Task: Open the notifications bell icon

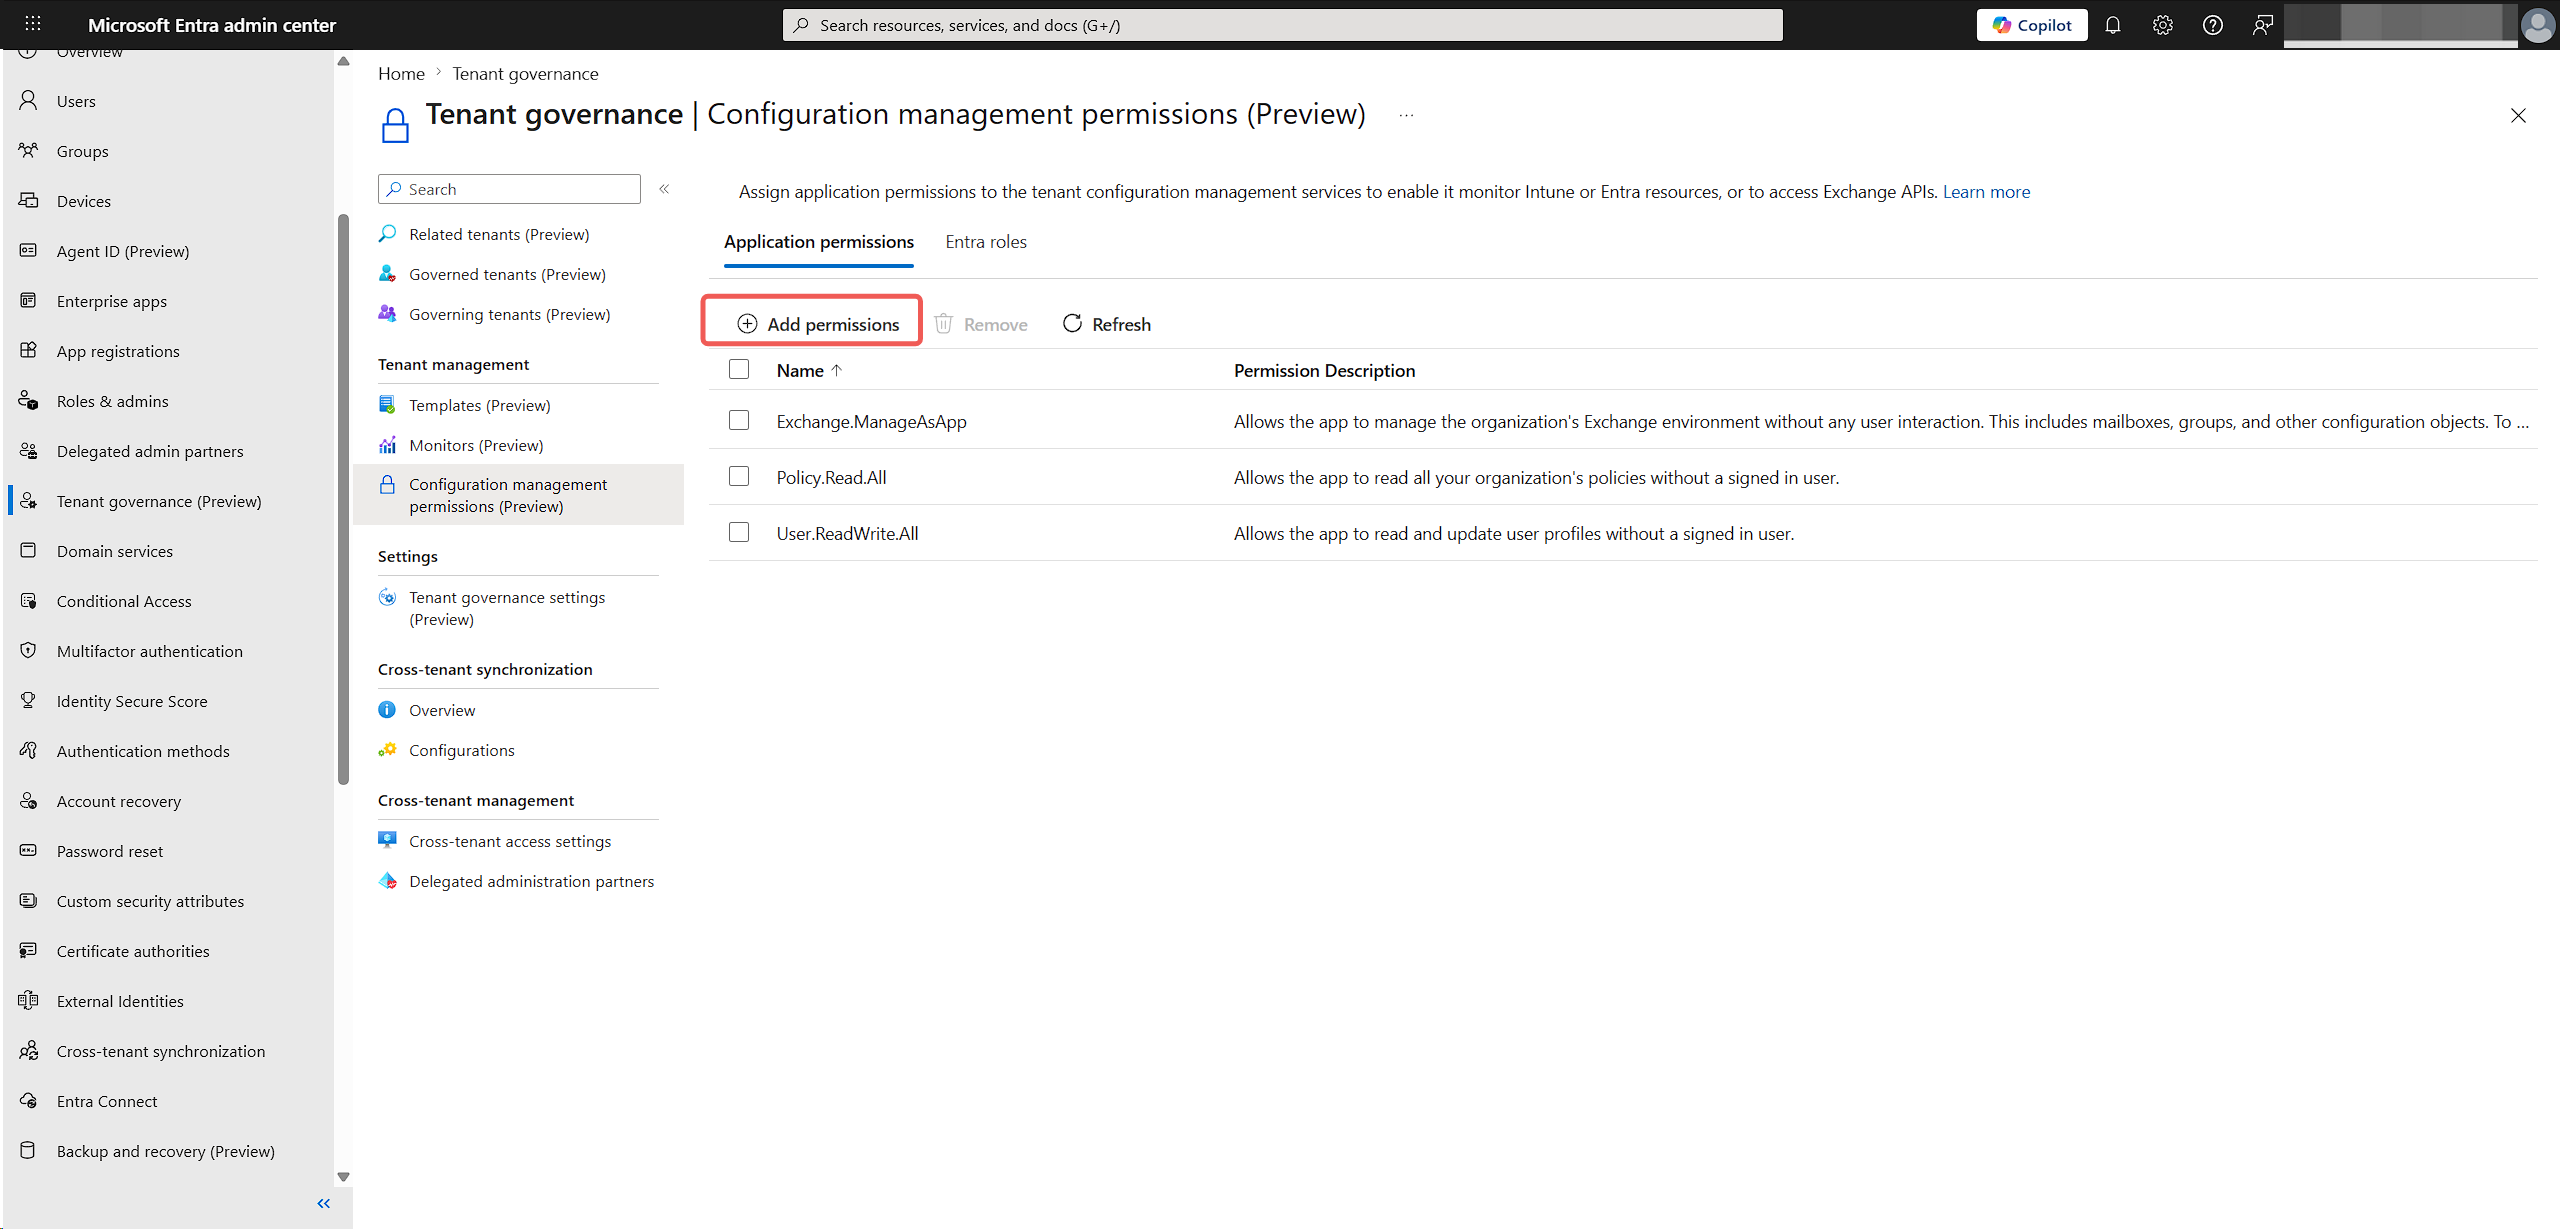Action: [x=2112, y=25]
